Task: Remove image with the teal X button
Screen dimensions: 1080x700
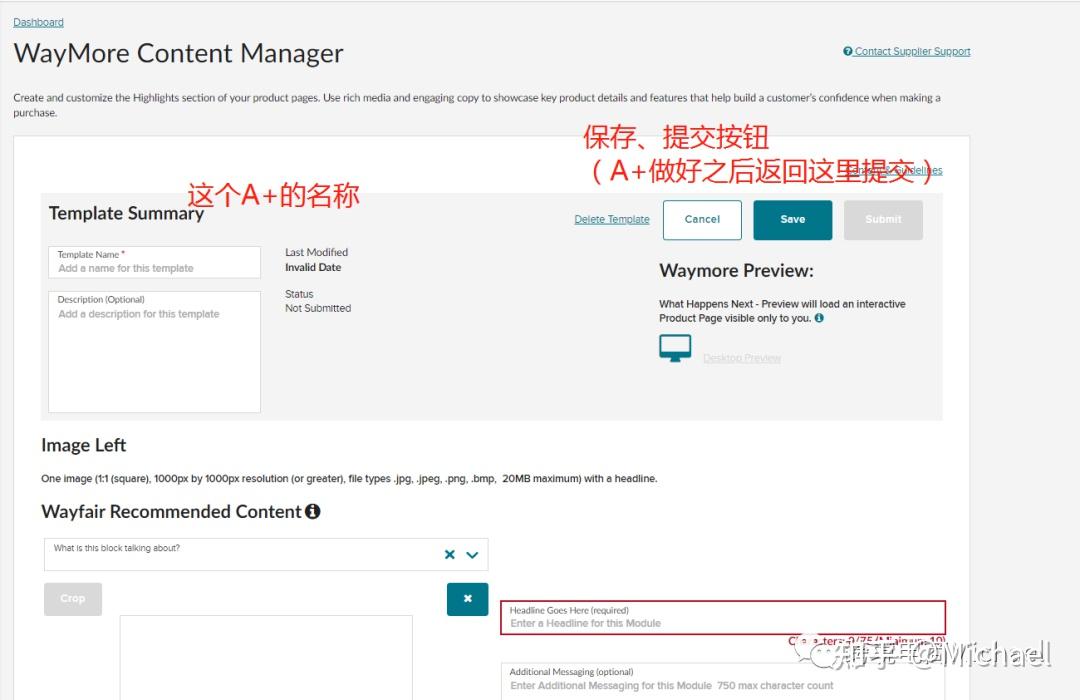Action: tap(468, 599)
